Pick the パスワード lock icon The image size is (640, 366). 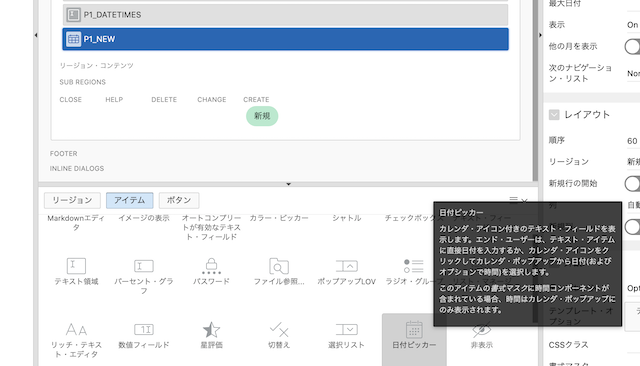(x=211, y=266)
